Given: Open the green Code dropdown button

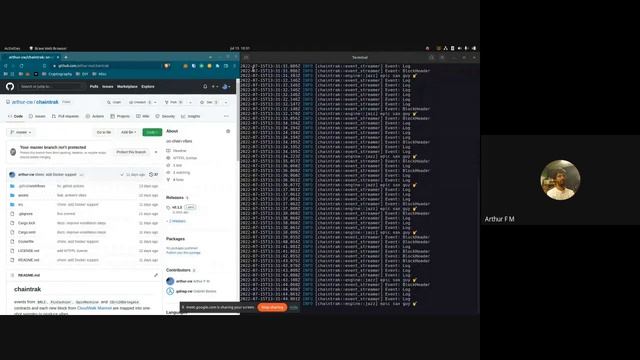Looking at the screenshot, I should point(152,132).
